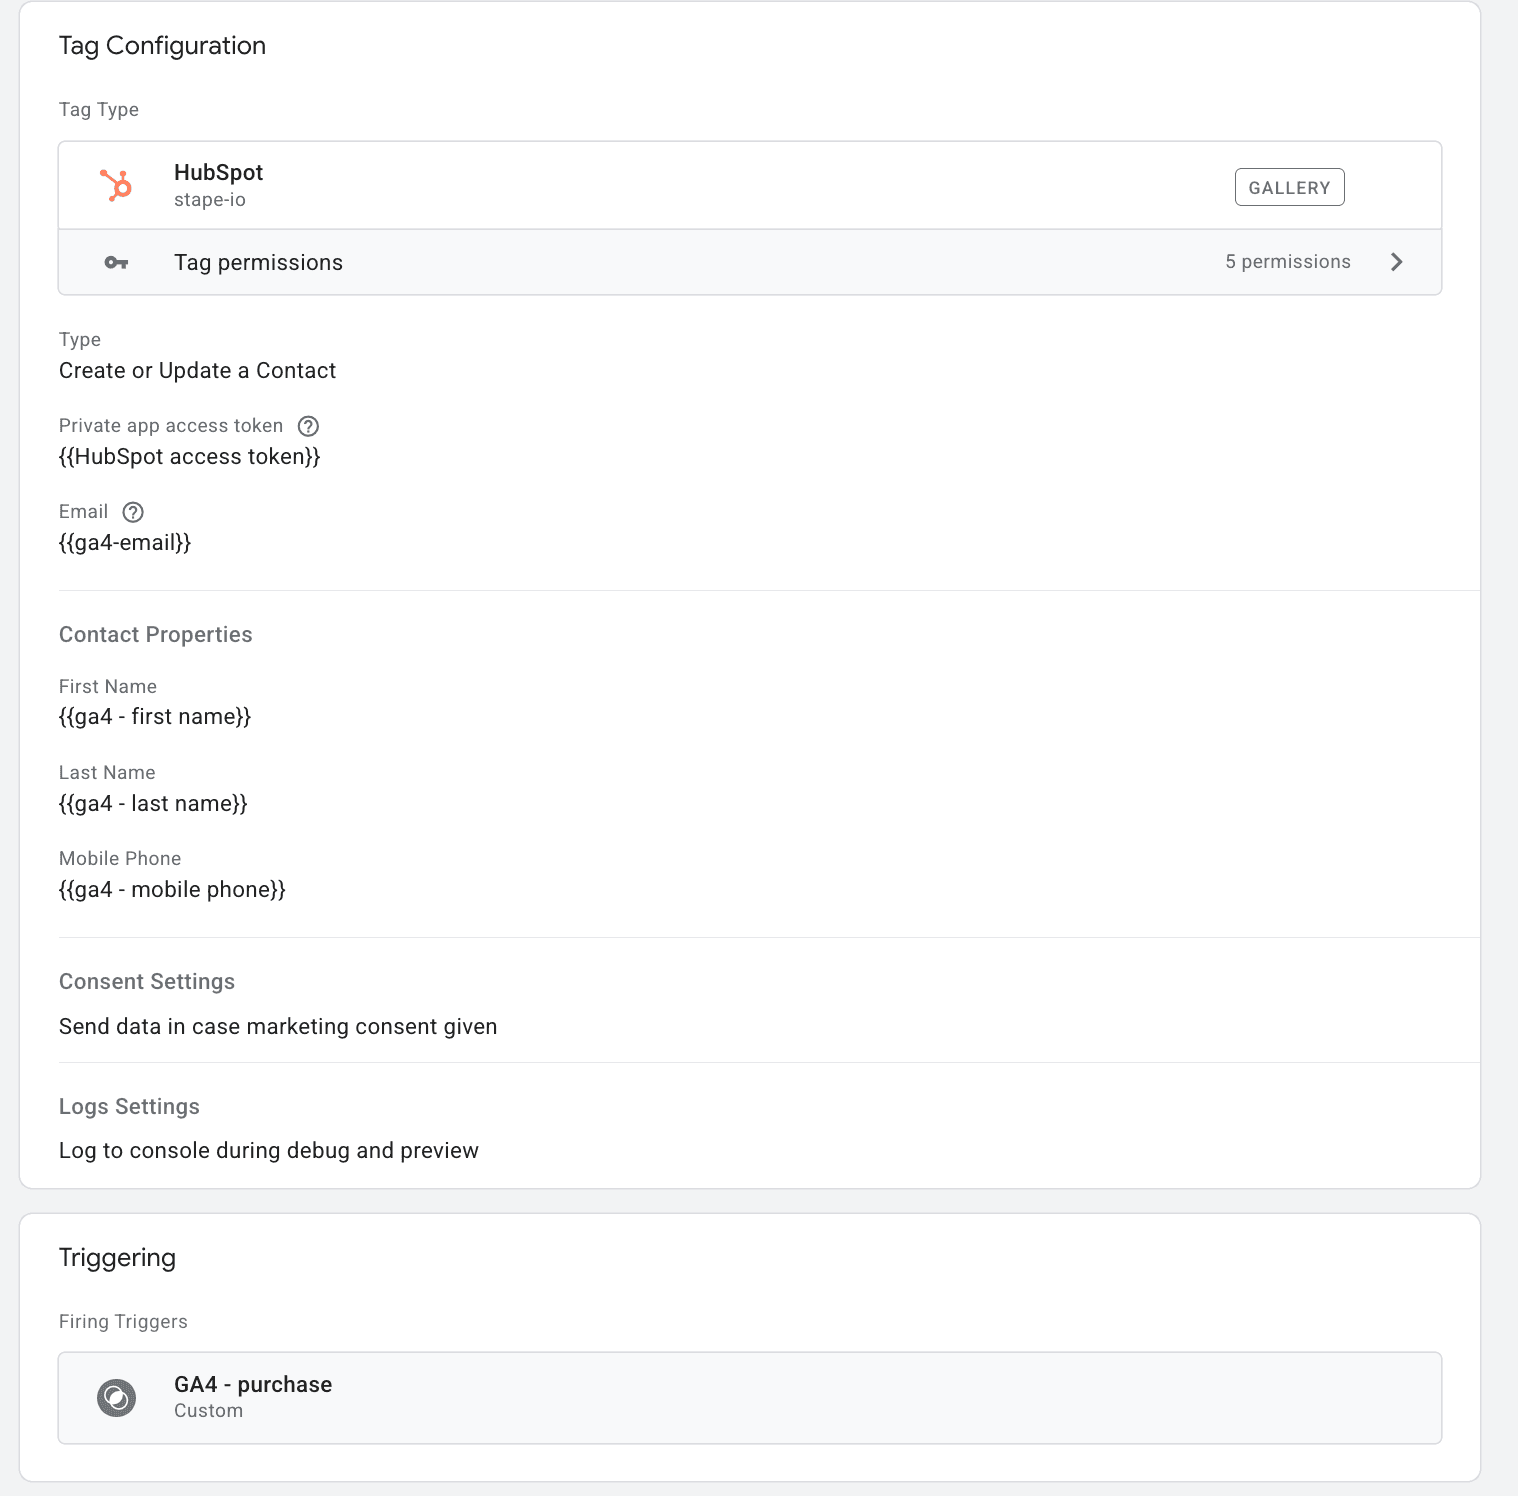Click the Last Name property value
Screen dimensions: 1518x1496
tap(153, 803)
